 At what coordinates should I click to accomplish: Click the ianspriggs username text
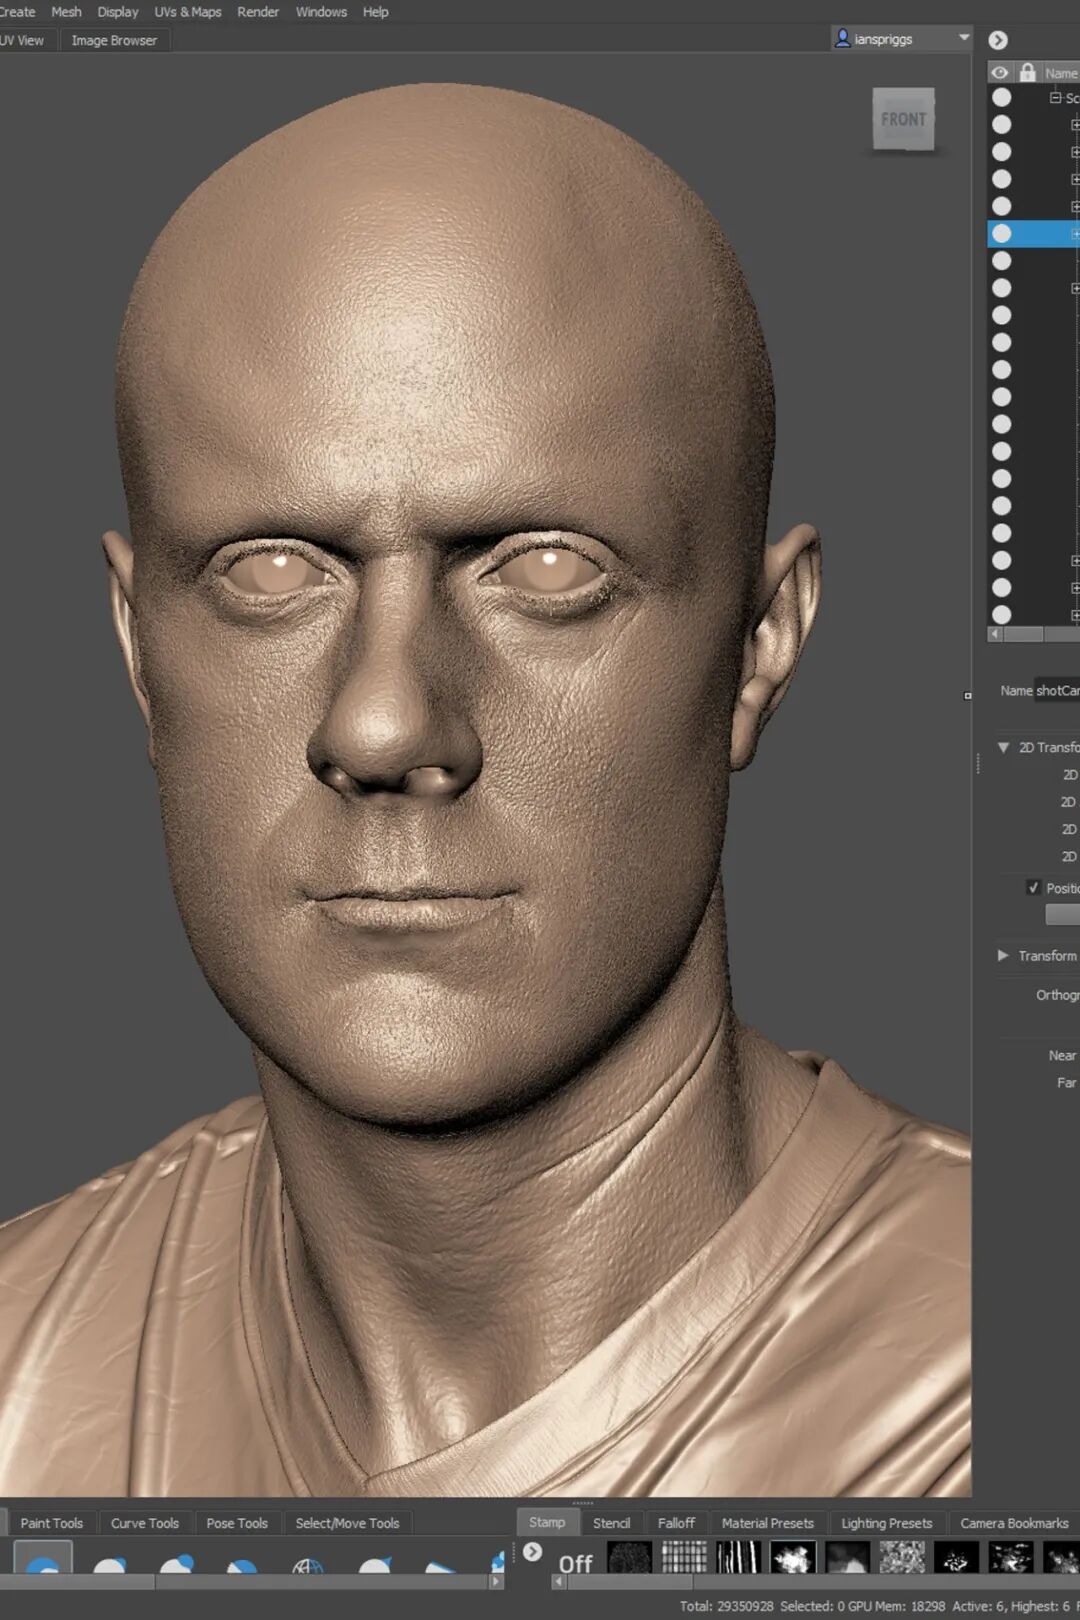[x=883, y=39]
